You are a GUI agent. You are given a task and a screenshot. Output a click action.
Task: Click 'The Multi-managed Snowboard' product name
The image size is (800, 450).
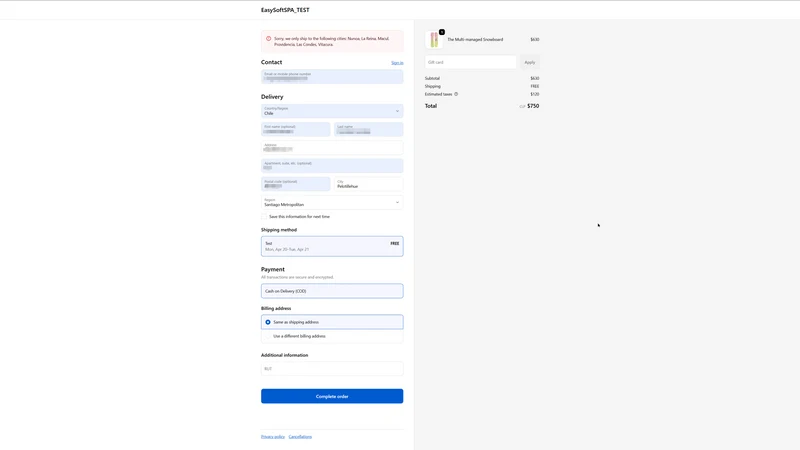pyautogui.click(x=475, y=39)
